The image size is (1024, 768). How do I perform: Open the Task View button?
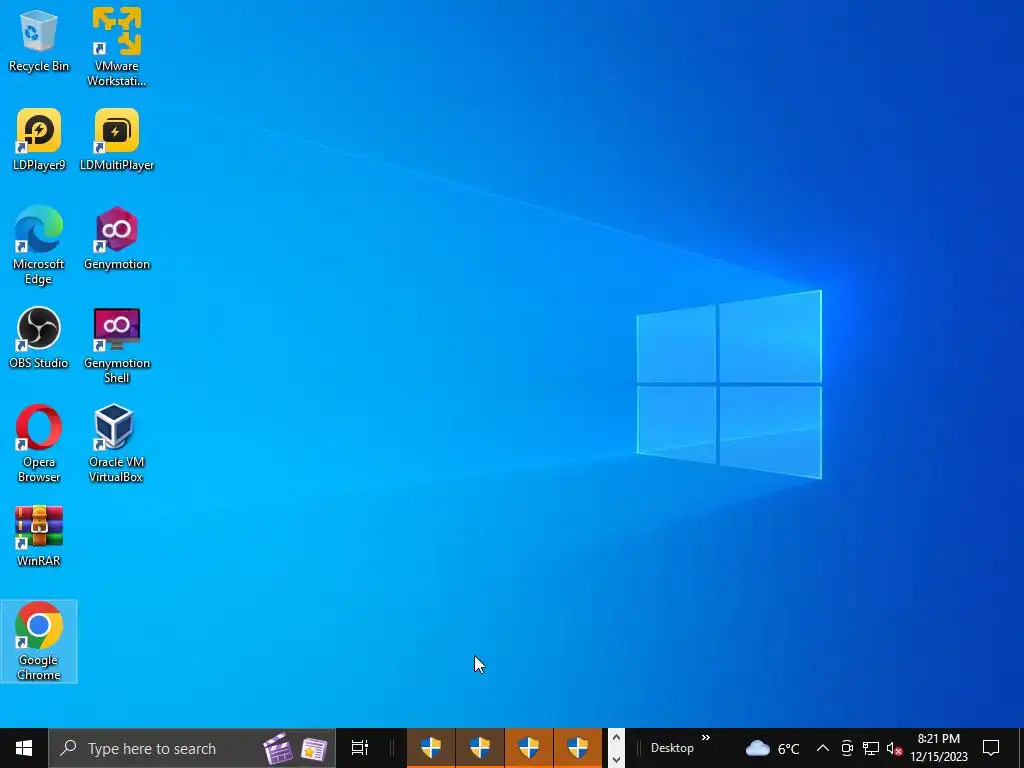tap(360, 748)
